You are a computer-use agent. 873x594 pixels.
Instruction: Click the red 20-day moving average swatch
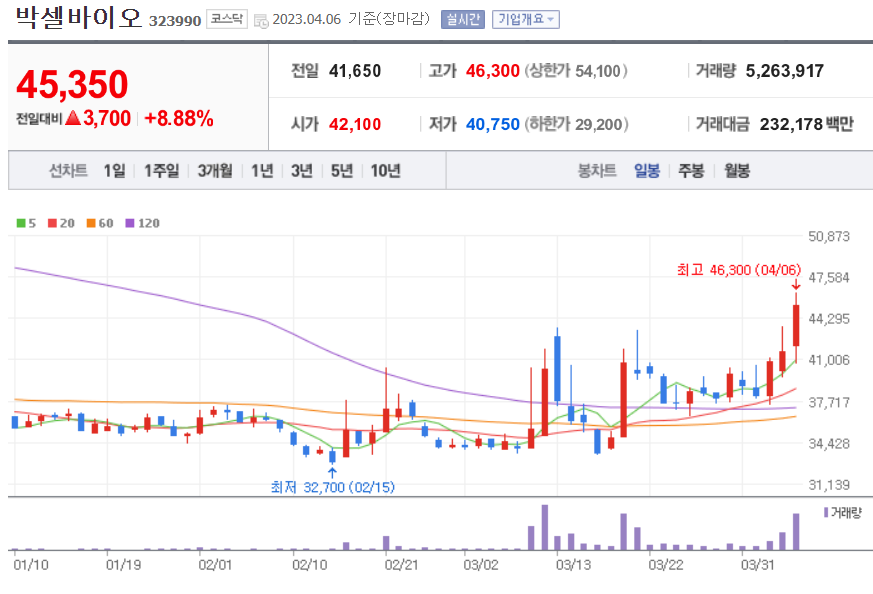point(52,223)
